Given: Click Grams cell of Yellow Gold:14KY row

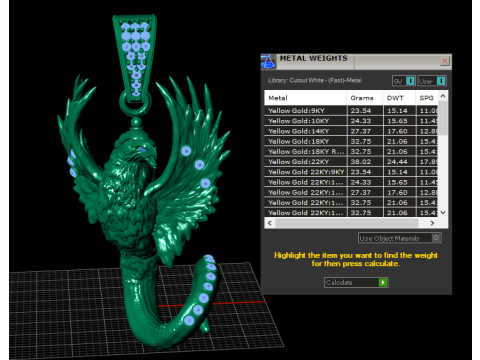Looking at the screenshot, I should click(x=365, y=131).
